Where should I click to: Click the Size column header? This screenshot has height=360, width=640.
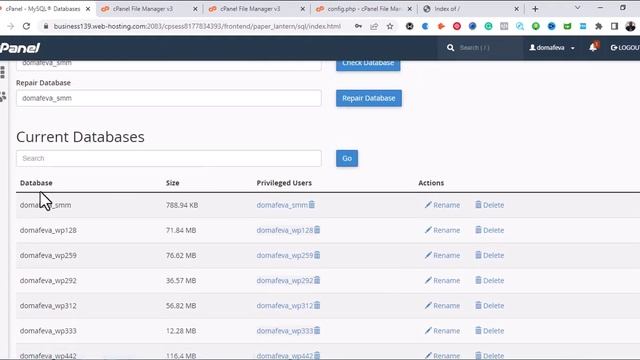pos(172,183)
